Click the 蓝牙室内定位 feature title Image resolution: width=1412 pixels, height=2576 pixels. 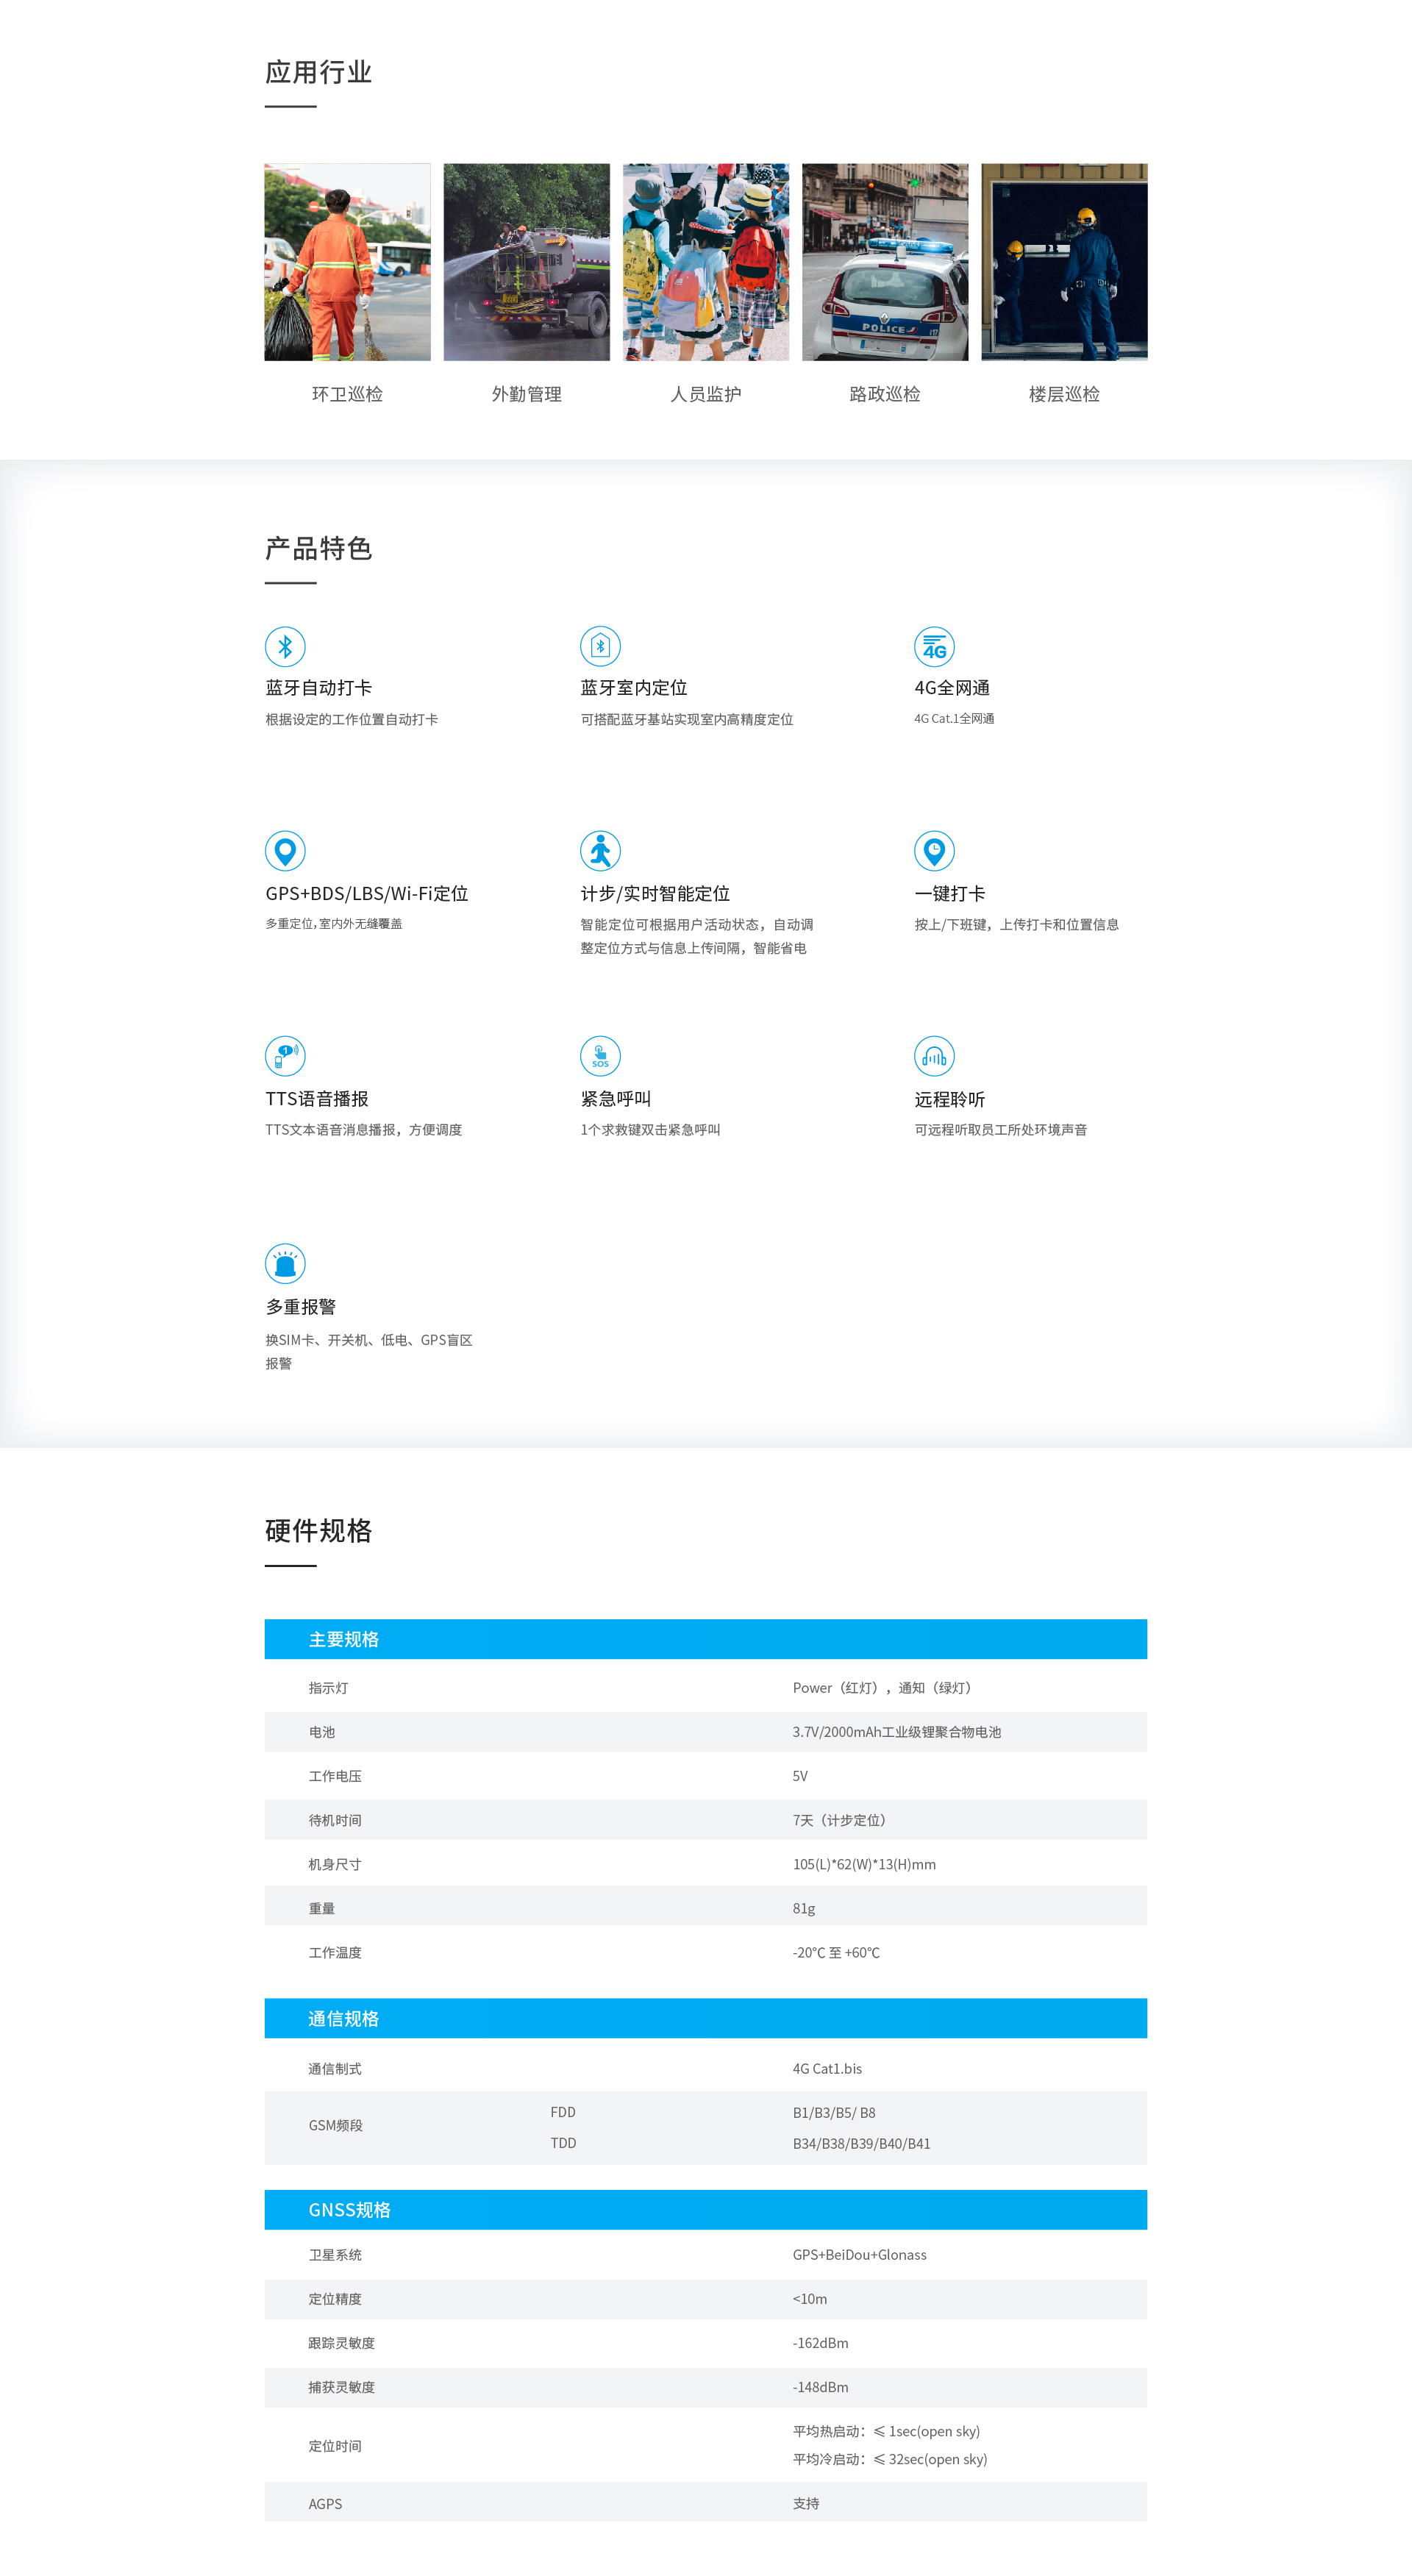[x=634, y=688]
